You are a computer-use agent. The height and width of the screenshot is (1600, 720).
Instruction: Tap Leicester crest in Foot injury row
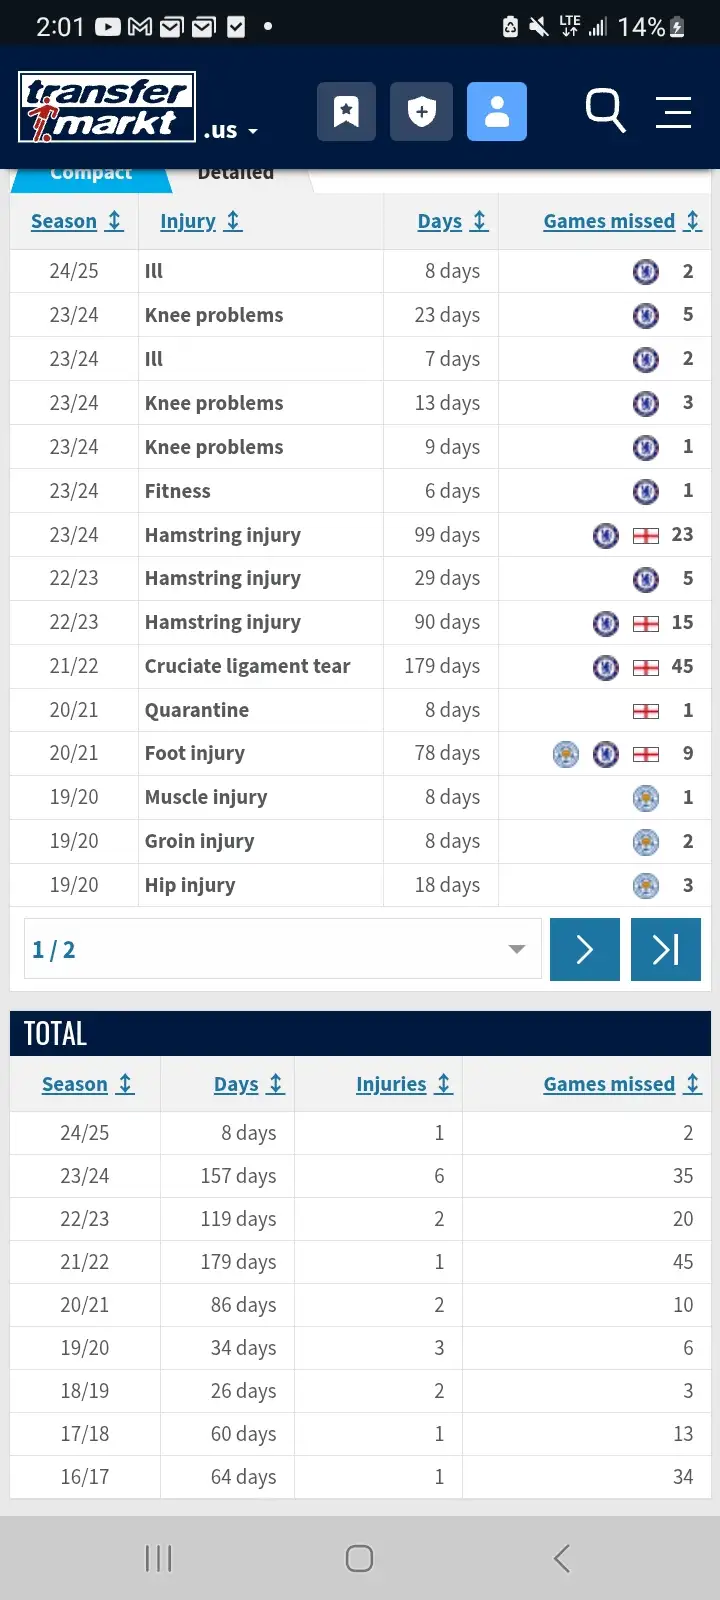tap(566, 754)
